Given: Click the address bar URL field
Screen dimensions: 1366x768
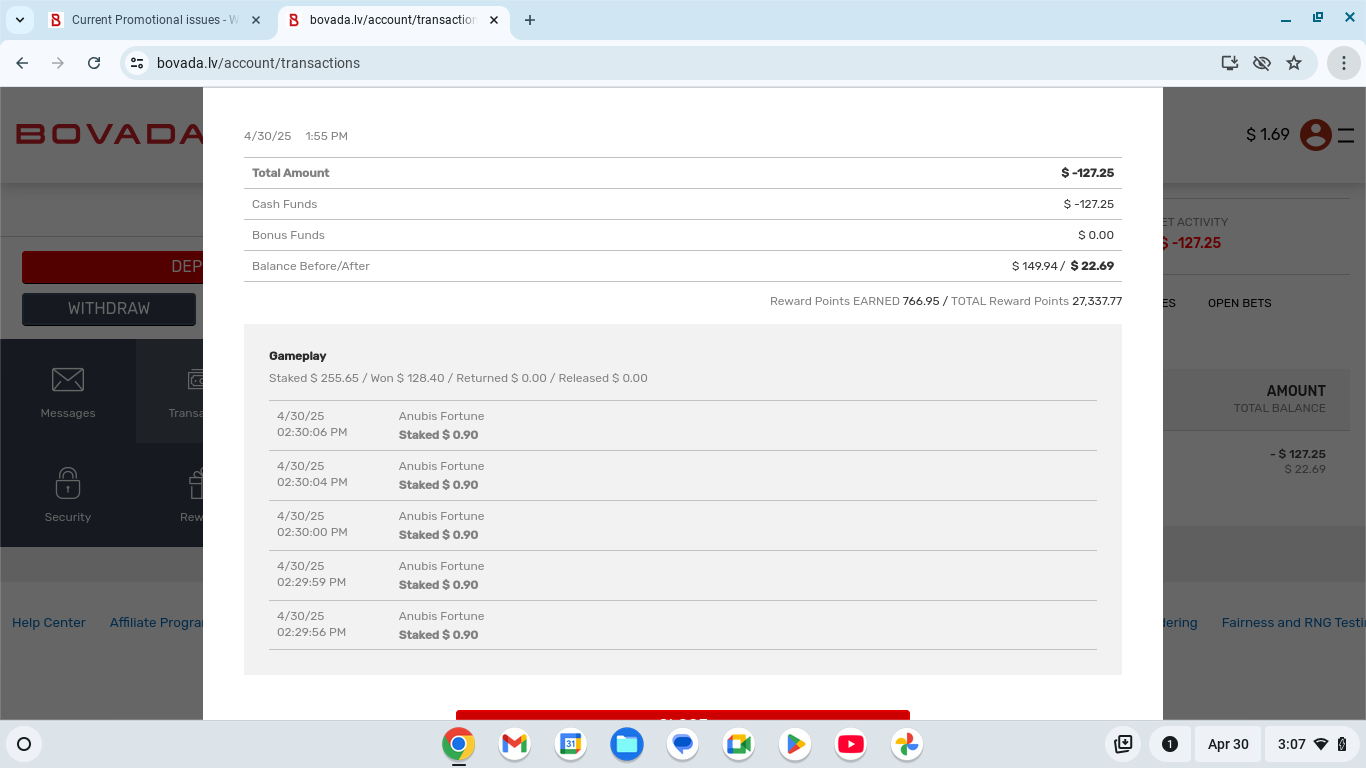Looking at the screenshot, I should [600, 63].
